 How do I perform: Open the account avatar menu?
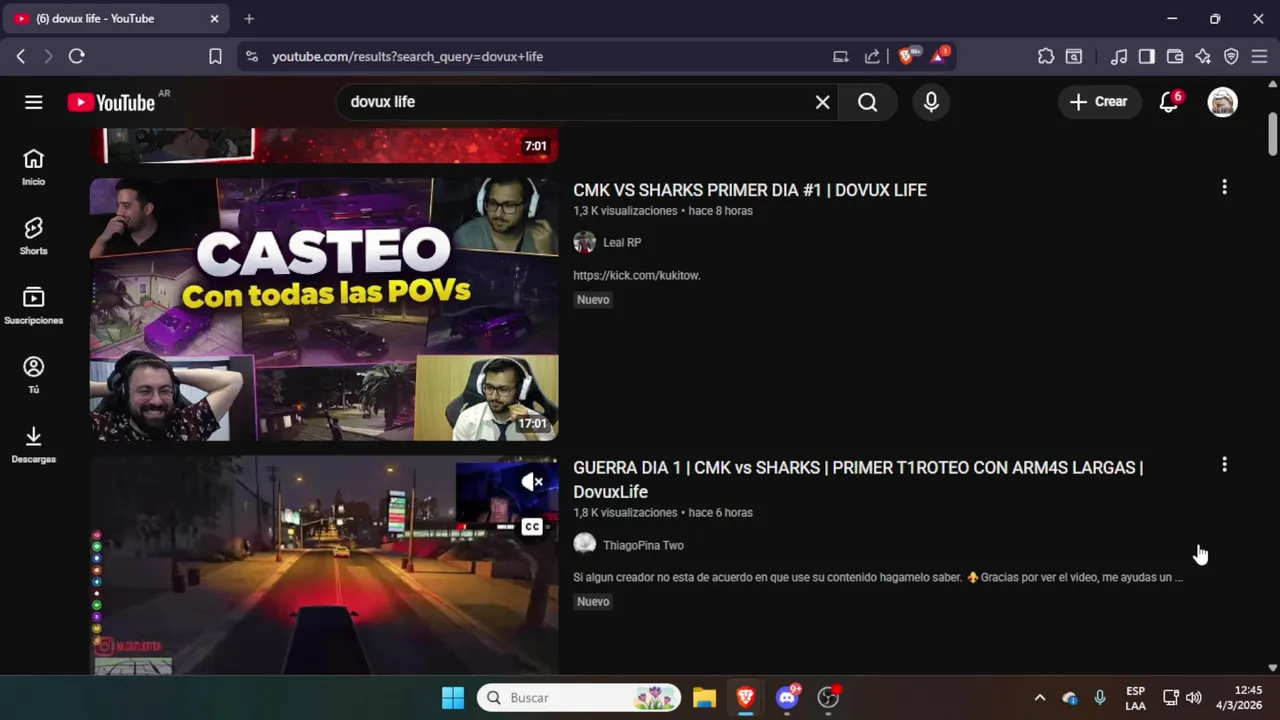pyautogui.click(x=1222, y=102)
